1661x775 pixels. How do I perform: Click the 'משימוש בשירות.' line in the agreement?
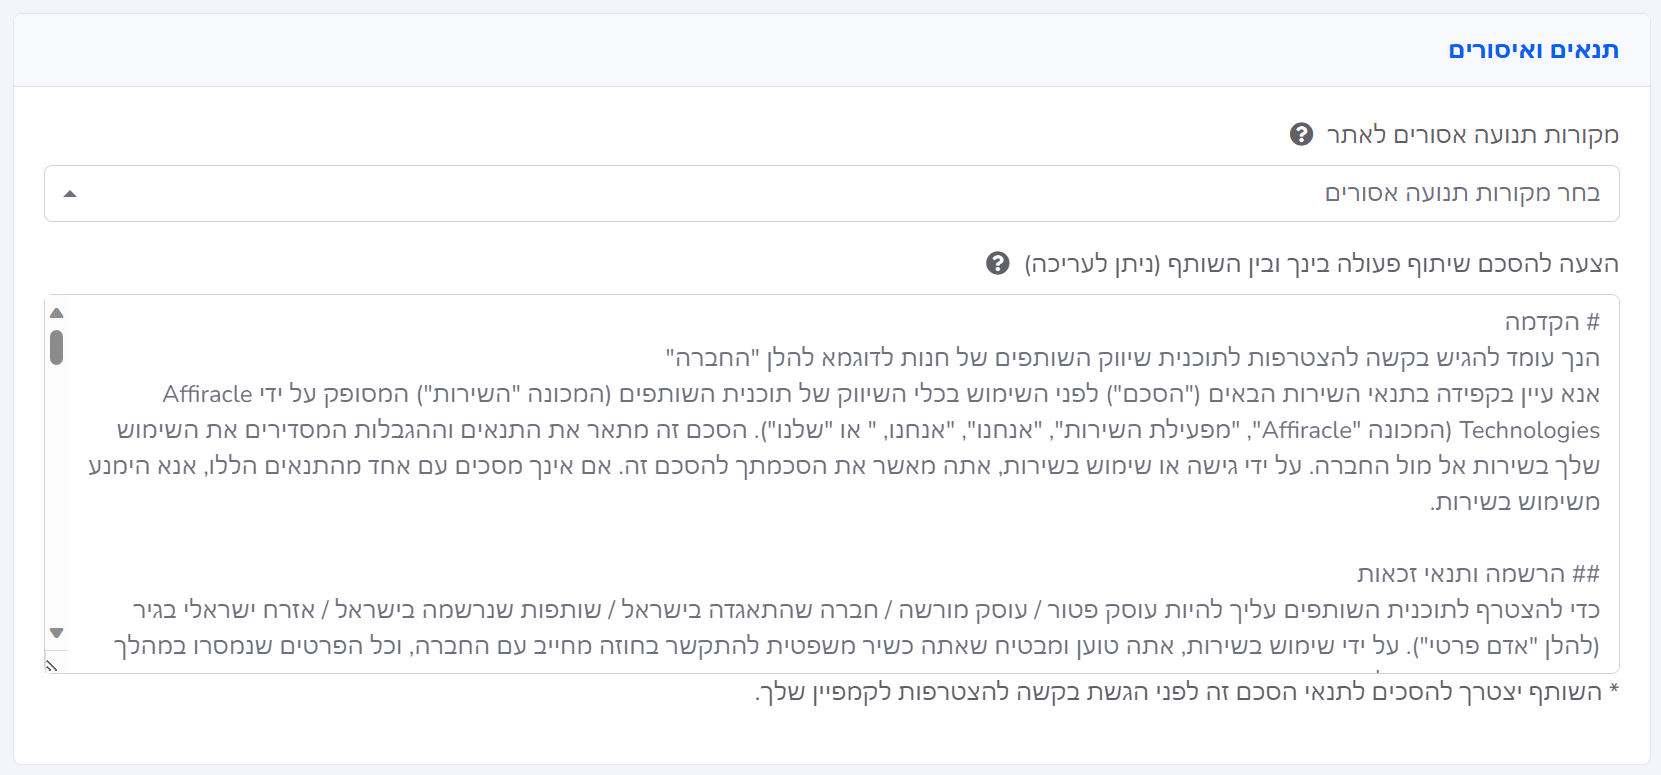click(x=1514, y=502)
